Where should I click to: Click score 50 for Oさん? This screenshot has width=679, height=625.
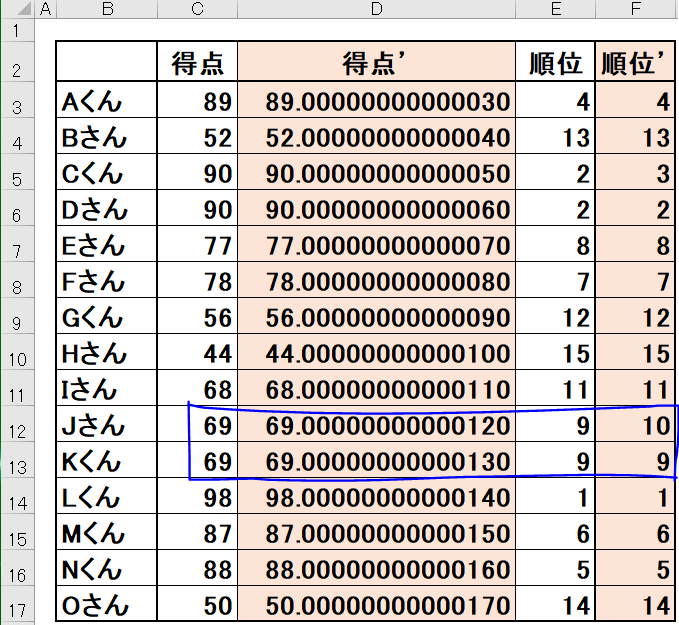[x=197, y=603]
